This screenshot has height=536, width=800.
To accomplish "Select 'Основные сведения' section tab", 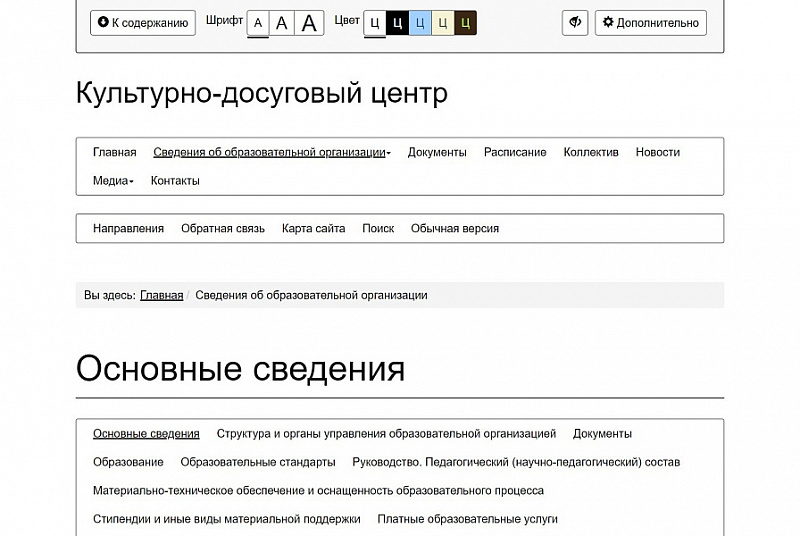I will coord(146,433).
